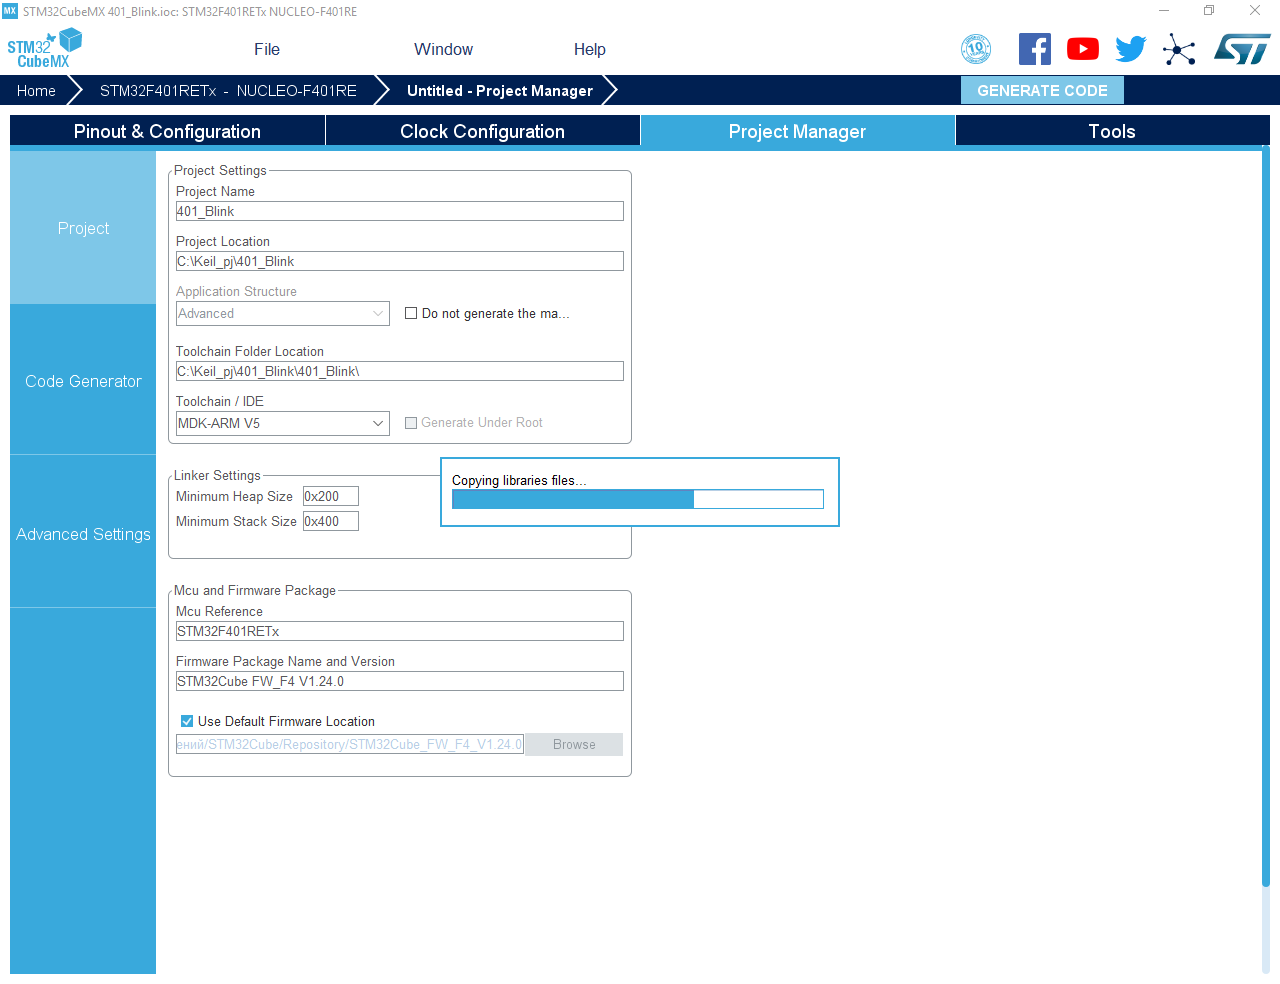Image resolution: width=1280 pixels, height=984 pixels.
Task: Go to Home breadcrumb
Action: (36, 91)
